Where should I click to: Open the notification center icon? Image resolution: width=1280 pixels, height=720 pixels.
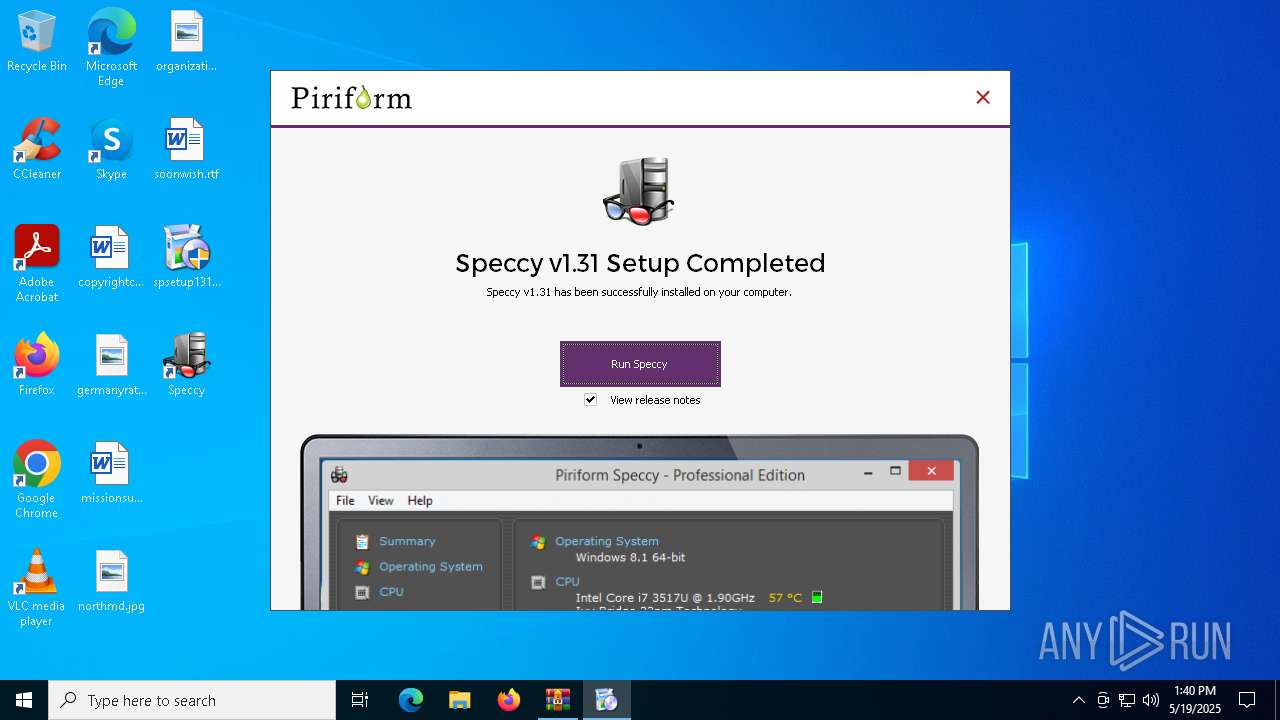(1247, 700)
